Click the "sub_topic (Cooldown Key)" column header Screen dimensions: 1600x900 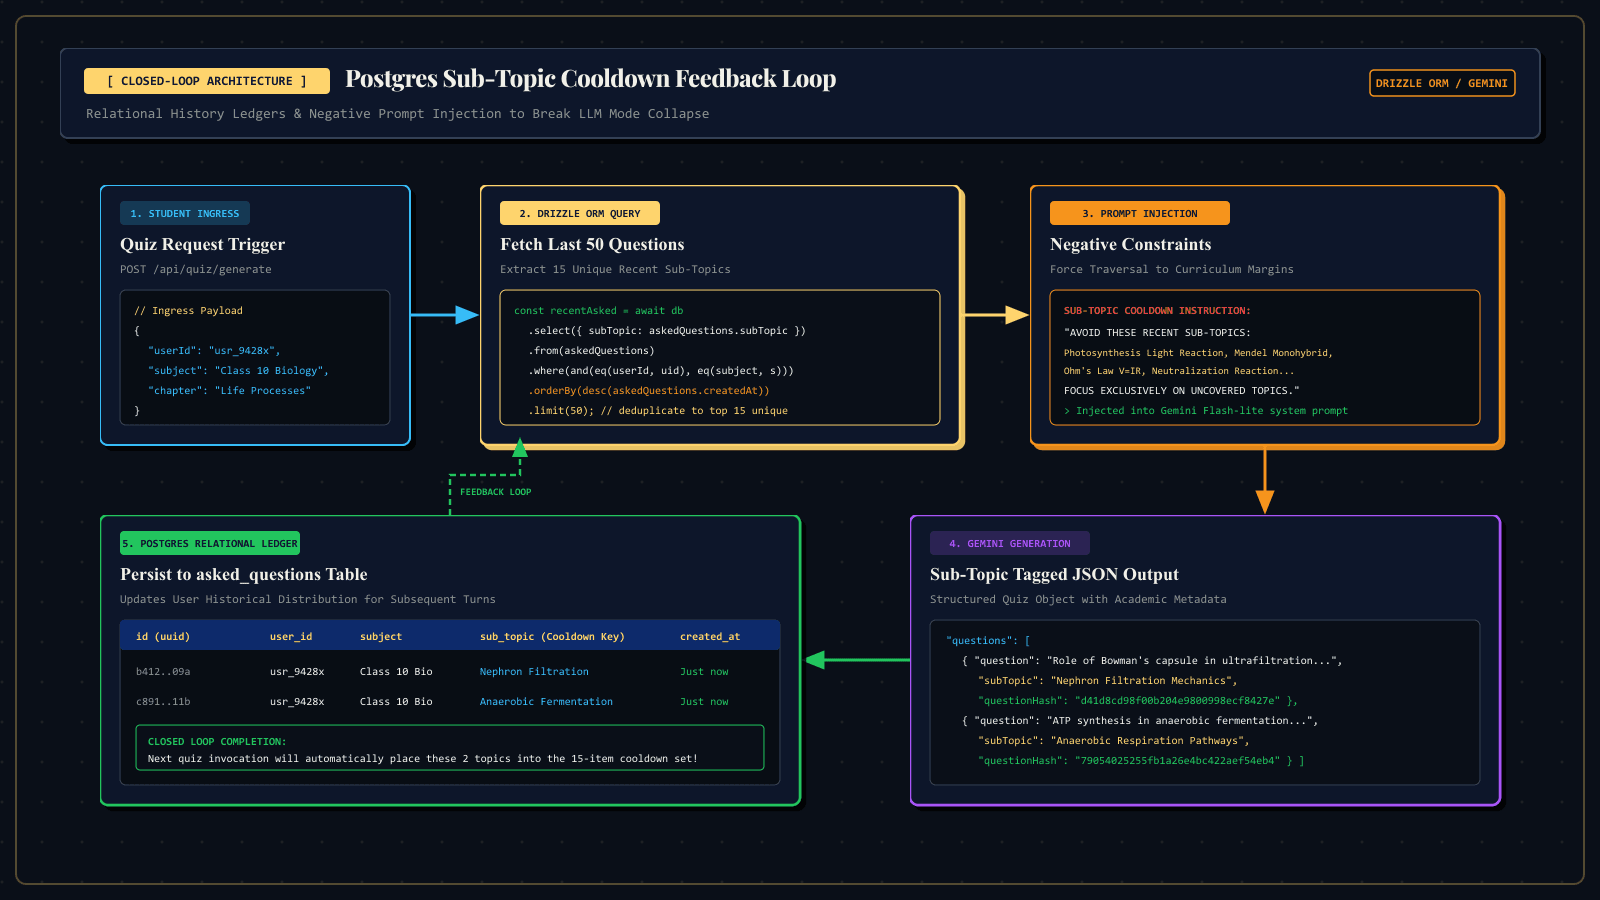552,637
